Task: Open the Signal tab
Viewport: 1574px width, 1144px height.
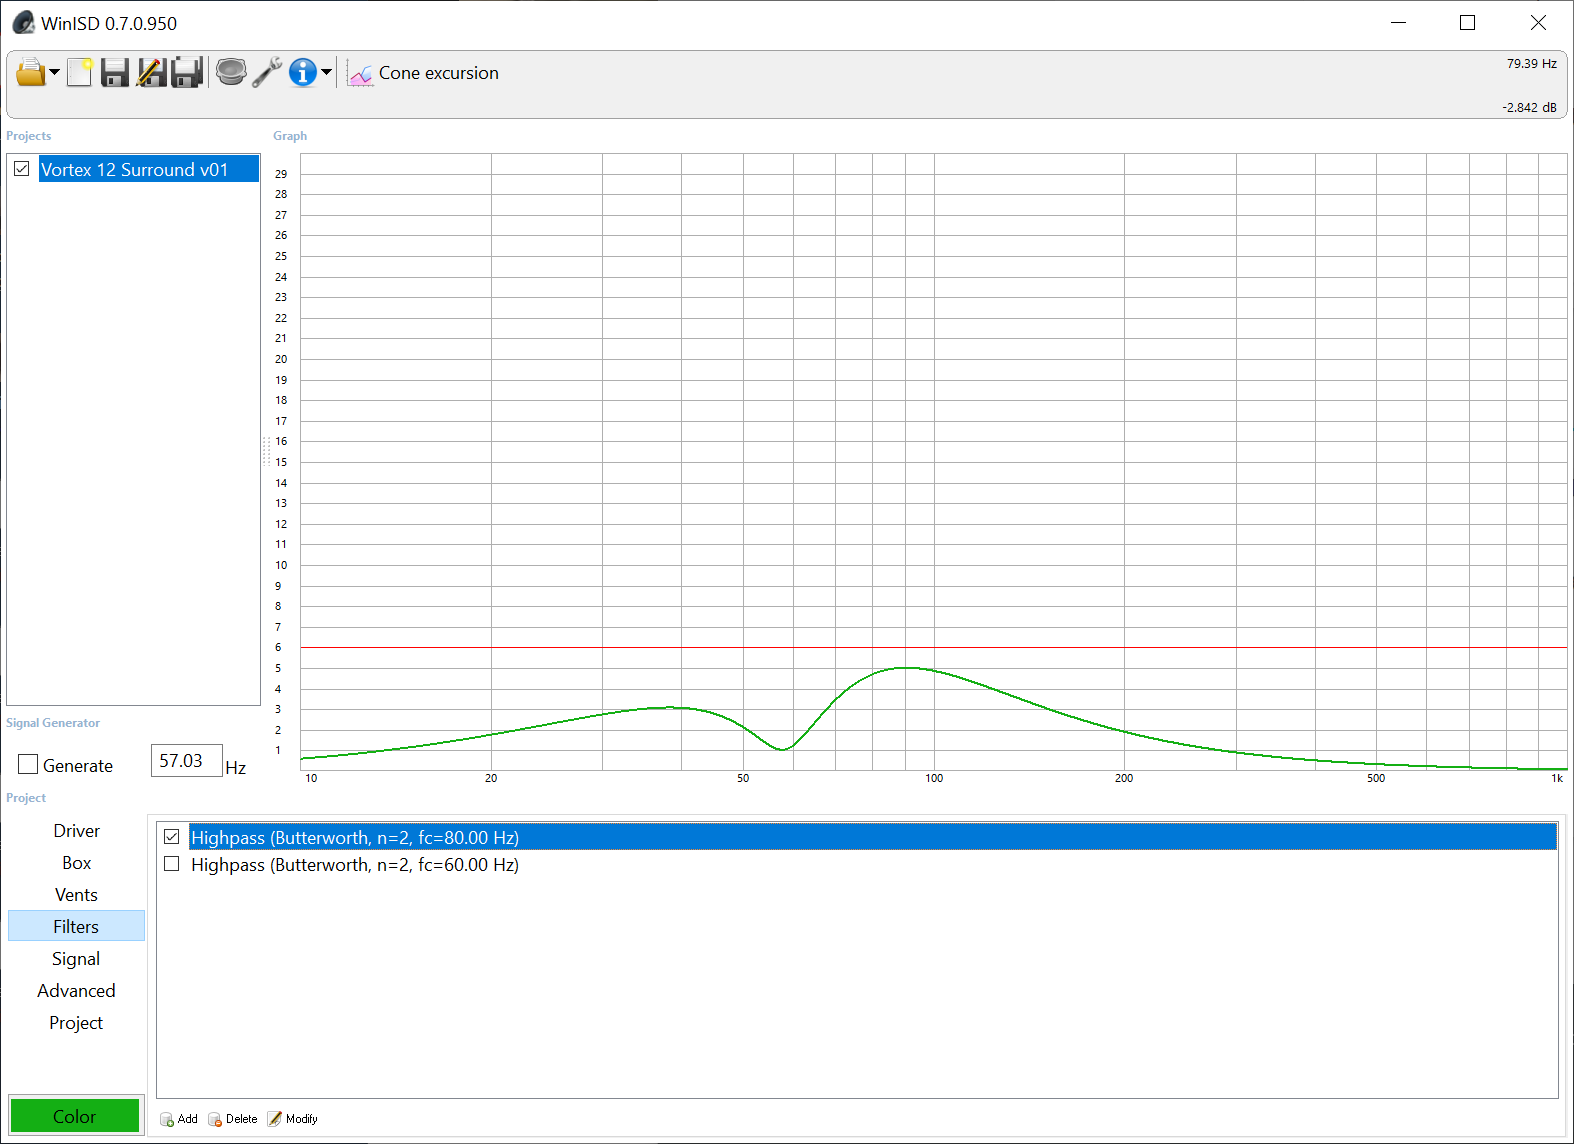Action: [x=76, y=959]
